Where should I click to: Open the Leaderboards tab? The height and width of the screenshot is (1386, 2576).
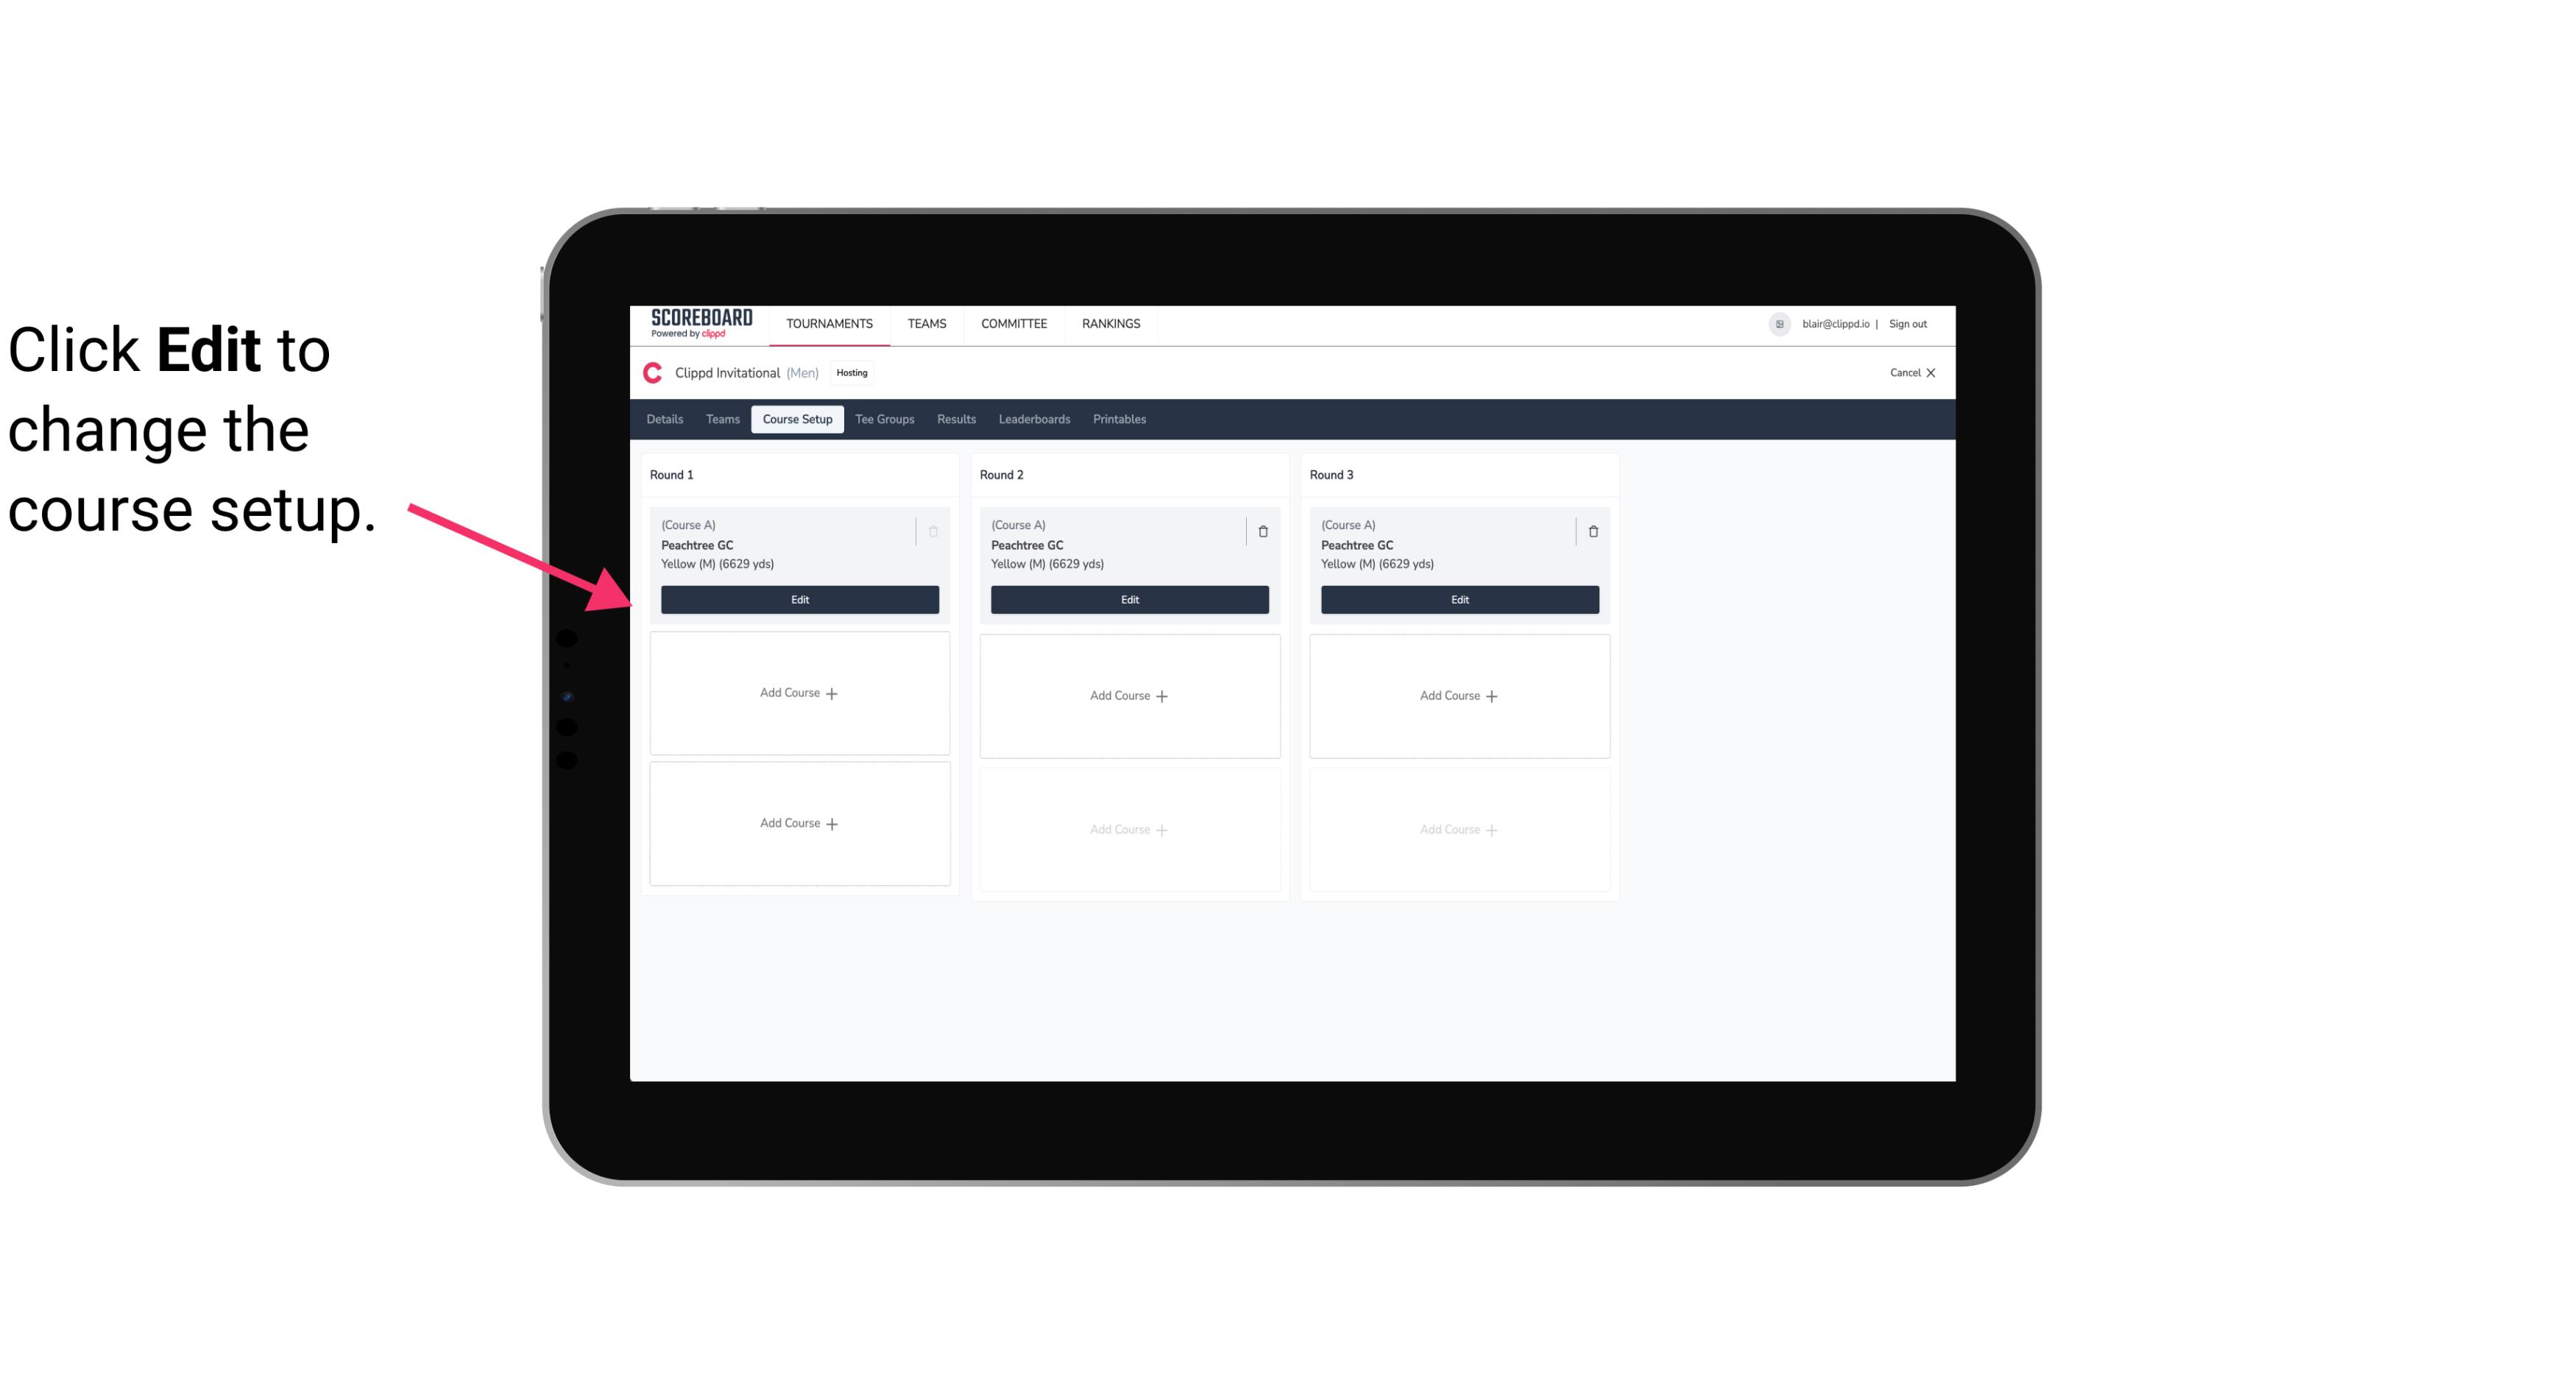coord(1034,420)
